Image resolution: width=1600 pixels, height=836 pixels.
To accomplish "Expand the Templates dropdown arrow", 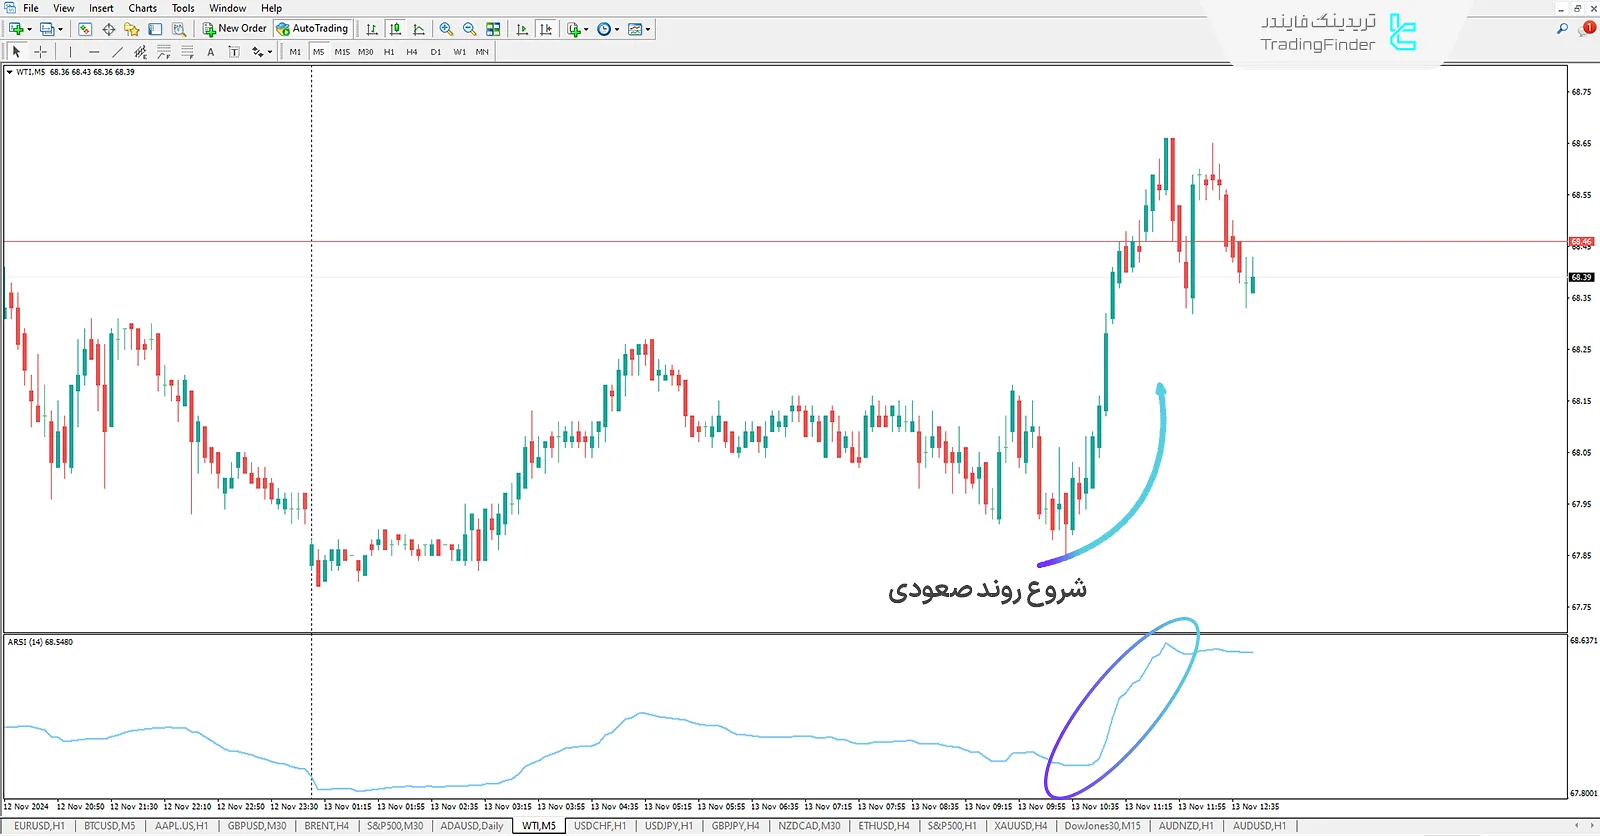I will click(648, 29).
